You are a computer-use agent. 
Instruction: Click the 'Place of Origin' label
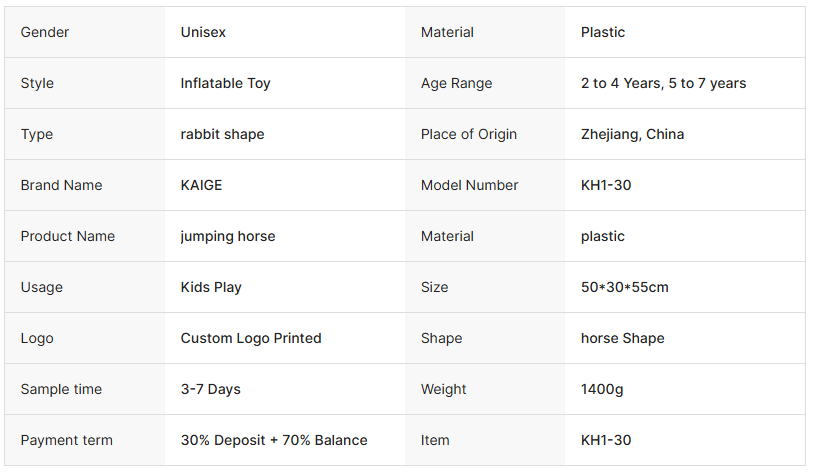(x=468, y=135)
